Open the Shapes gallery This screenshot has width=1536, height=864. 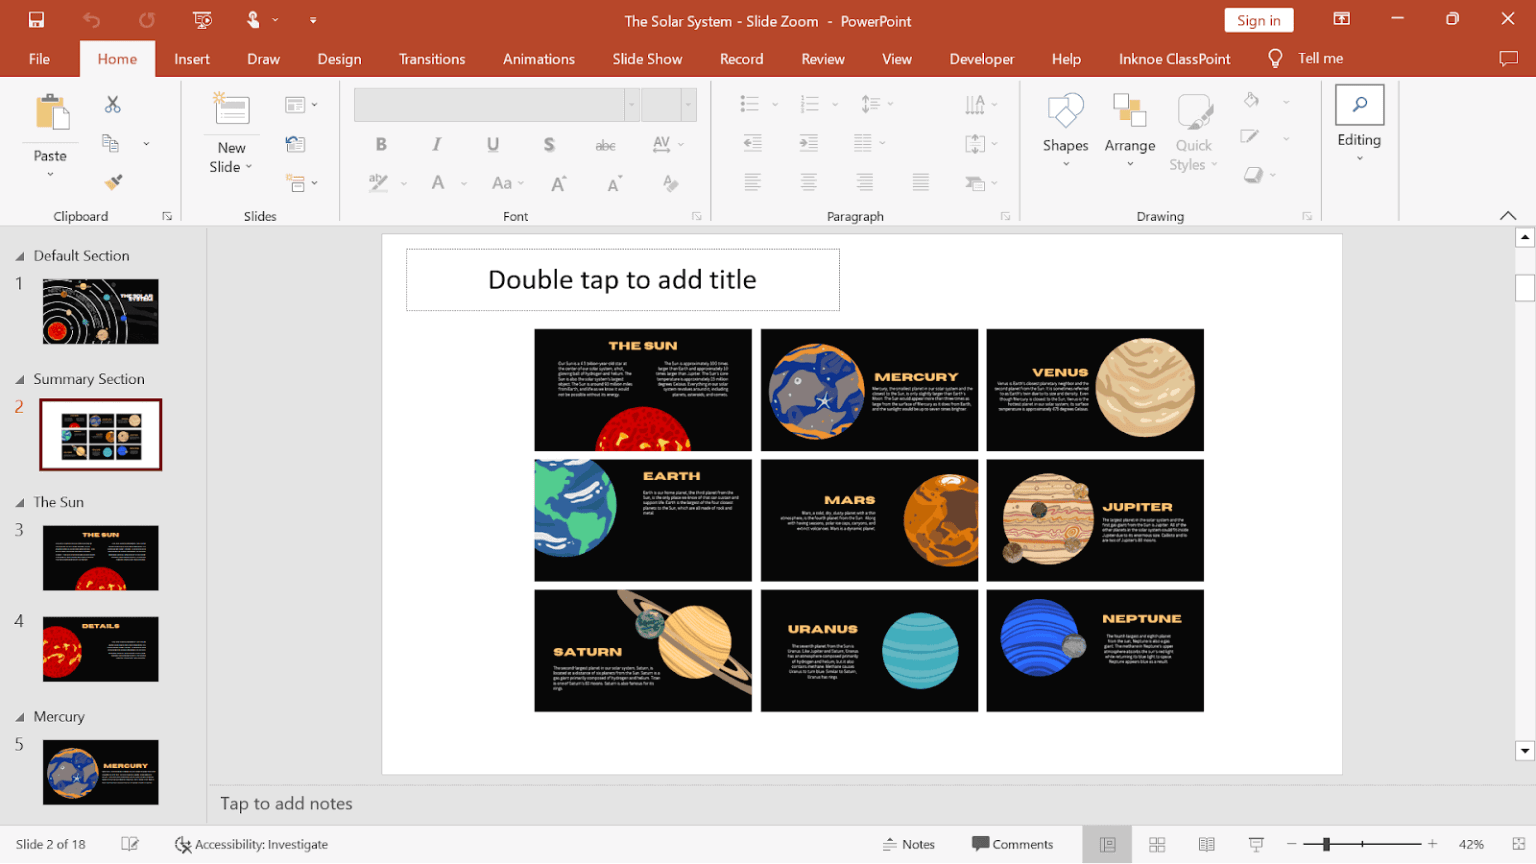1064,125
